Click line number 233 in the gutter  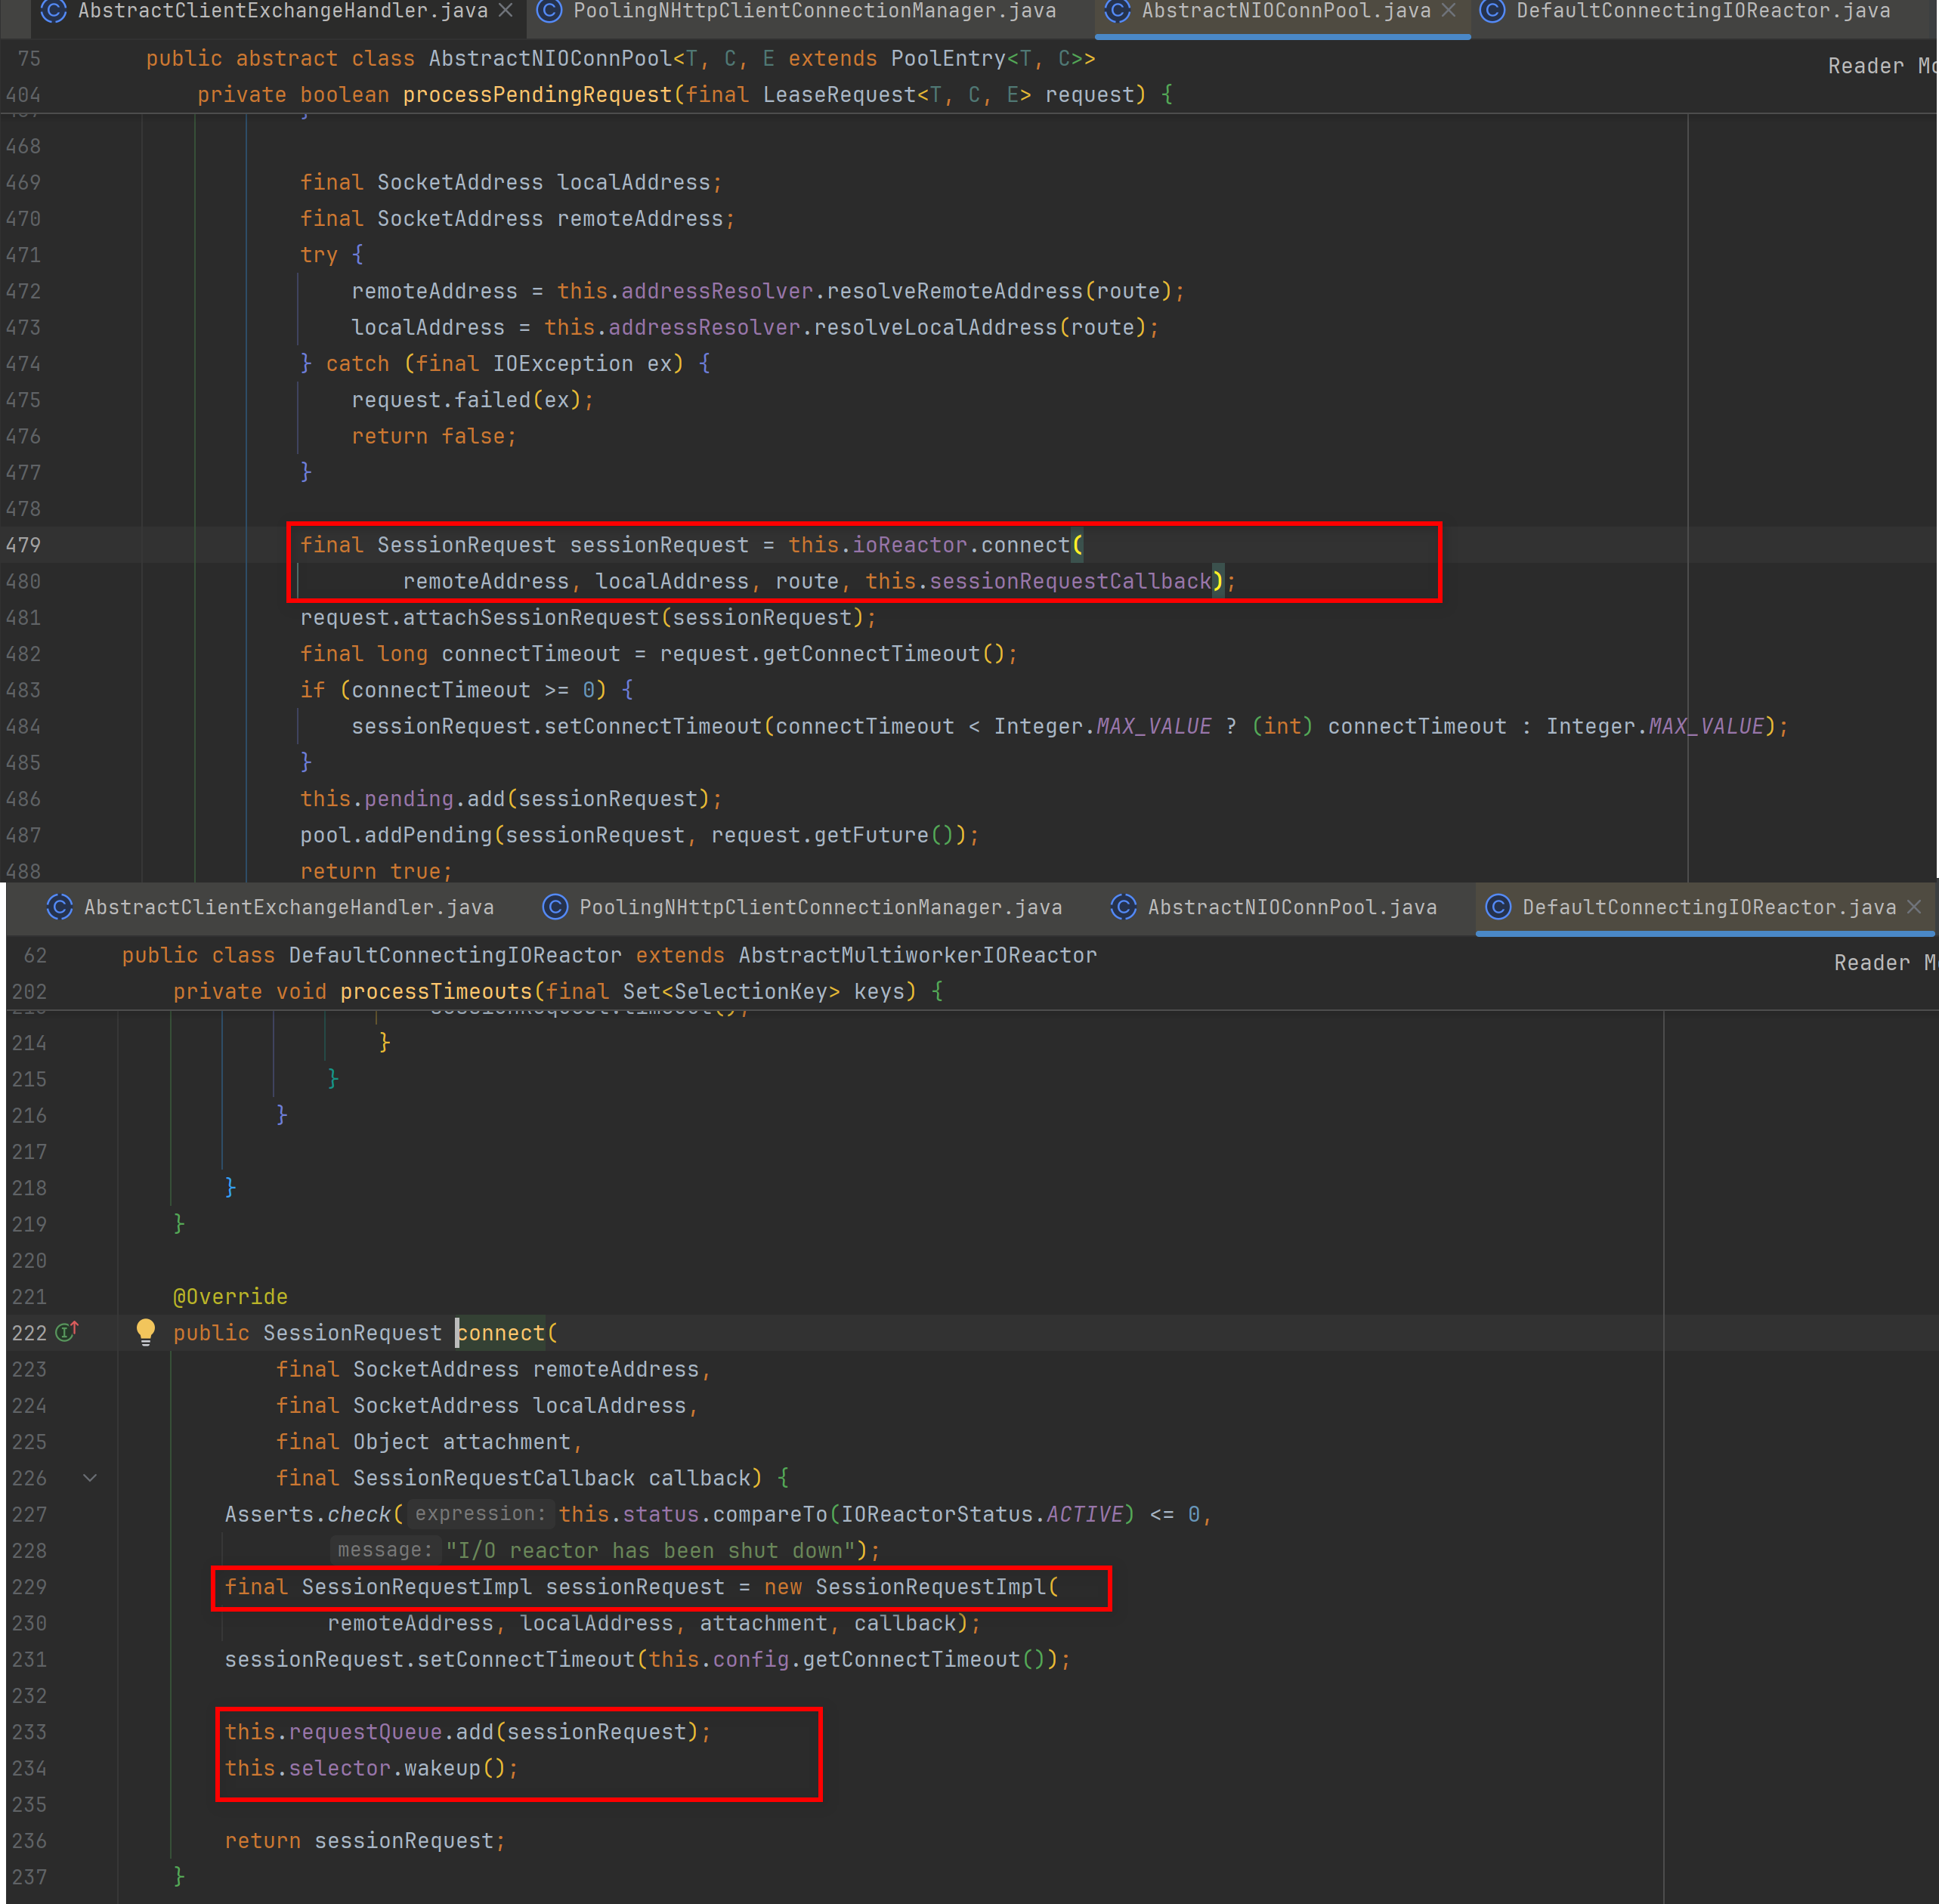(30, 1732)
